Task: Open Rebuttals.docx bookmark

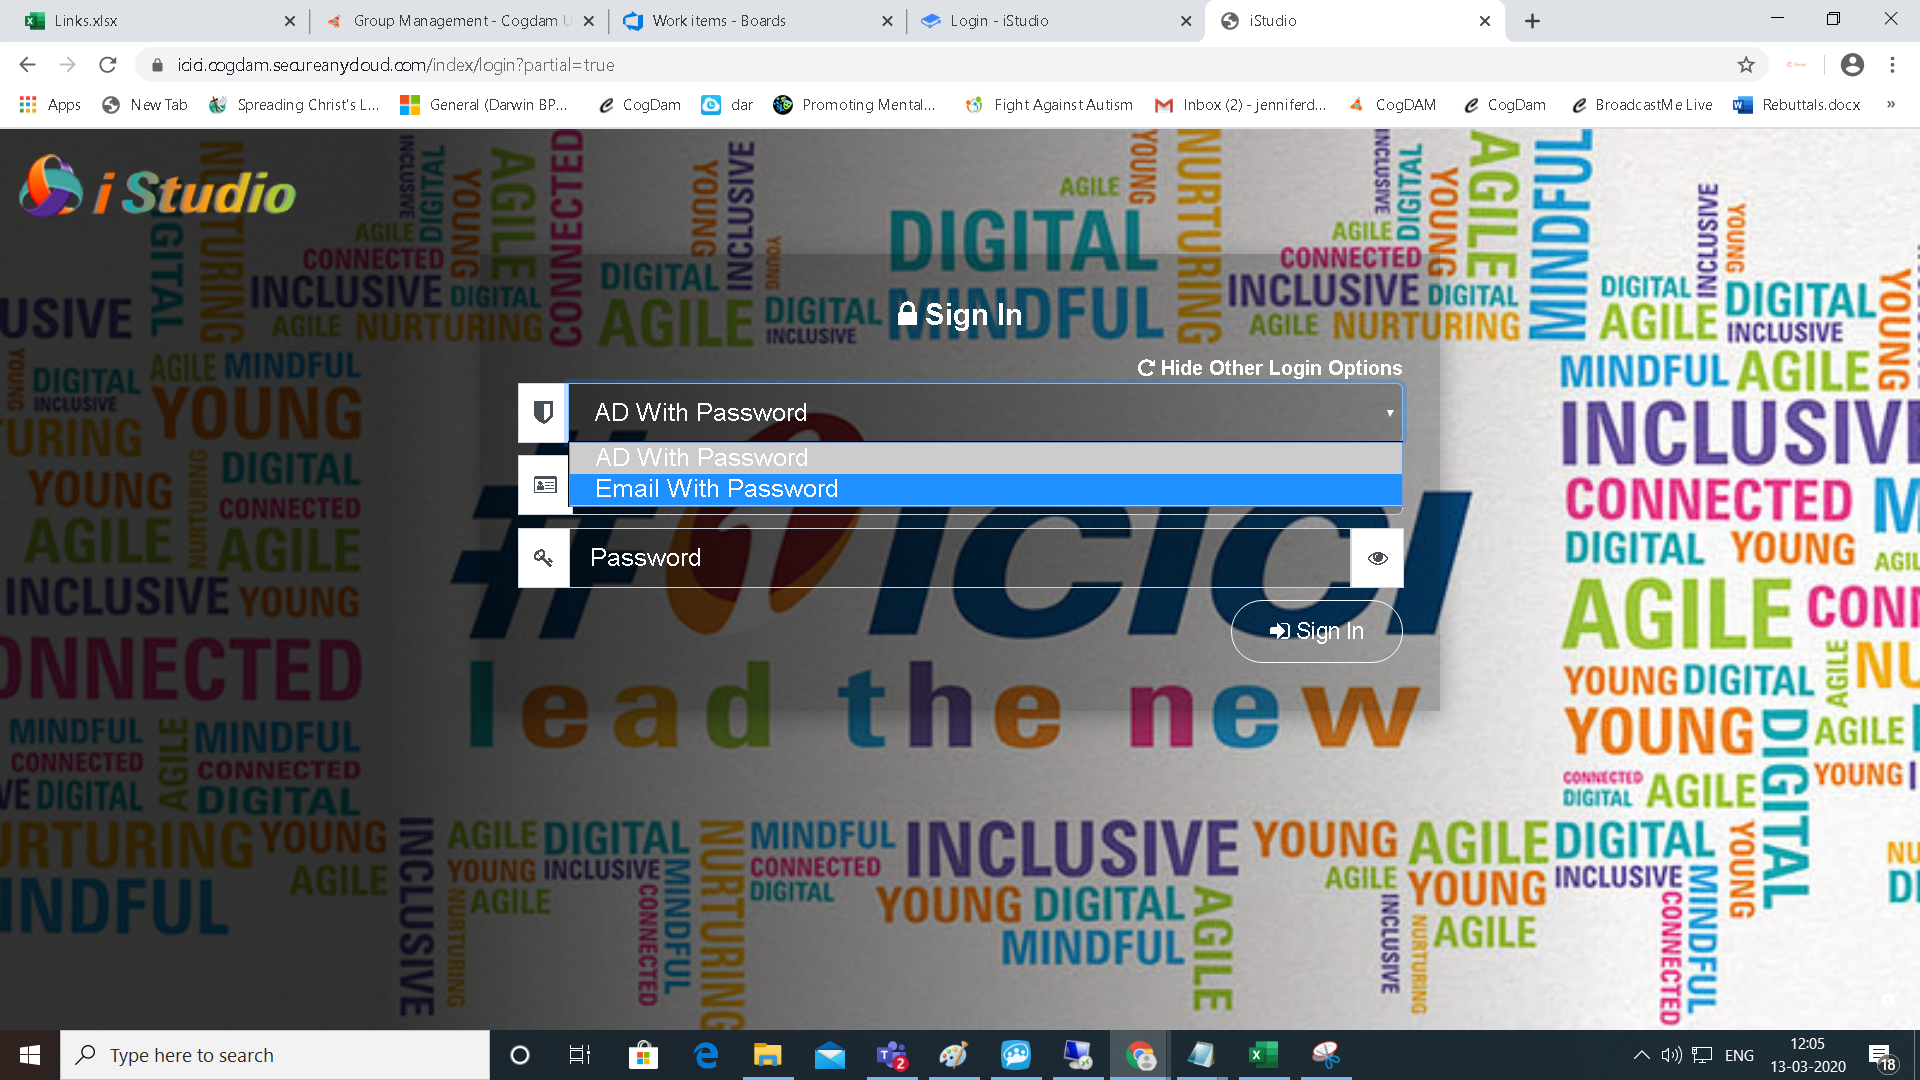Action: pyautogui.click(x=1797, y=105)
